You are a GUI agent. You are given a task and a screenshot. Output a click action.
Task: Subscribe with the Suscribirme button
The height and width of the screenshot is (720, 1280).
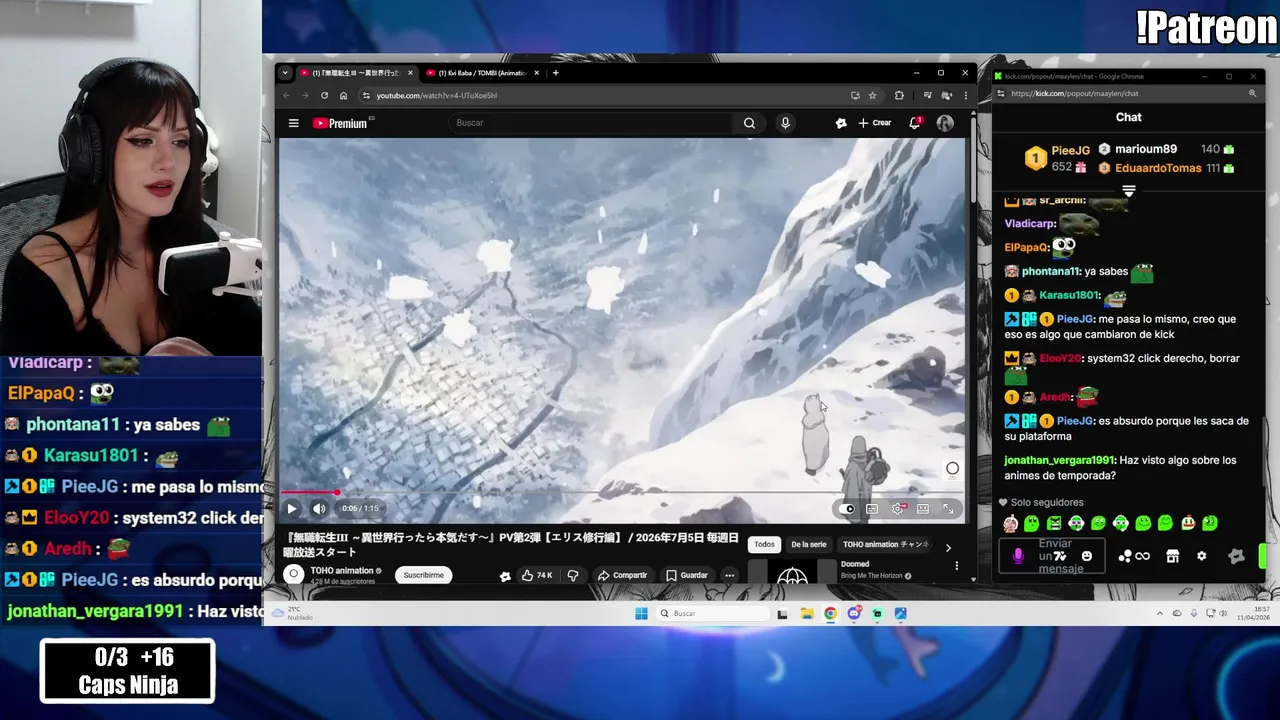pos(424,575)
